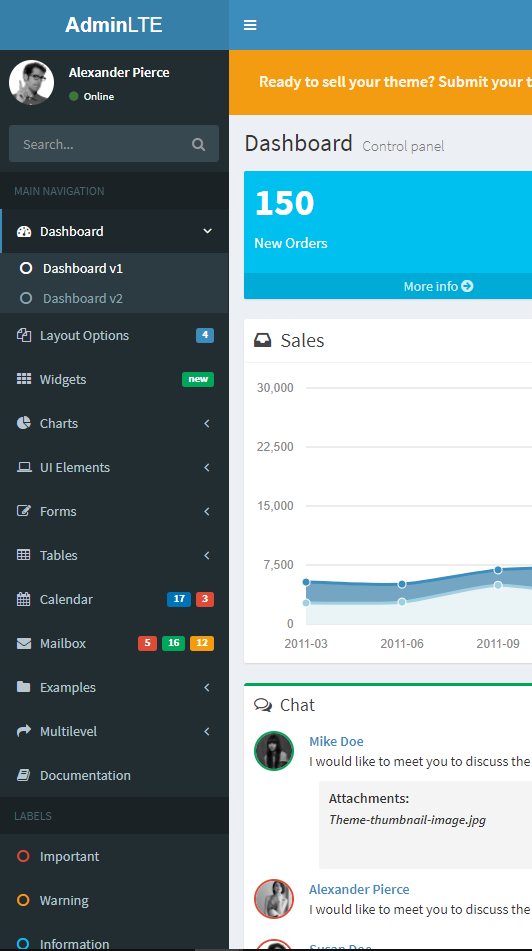Viewport: 532px width, 951px height.
Task: Click More info on New Orders
Action: pyautogui.click(x=388, y=286)
